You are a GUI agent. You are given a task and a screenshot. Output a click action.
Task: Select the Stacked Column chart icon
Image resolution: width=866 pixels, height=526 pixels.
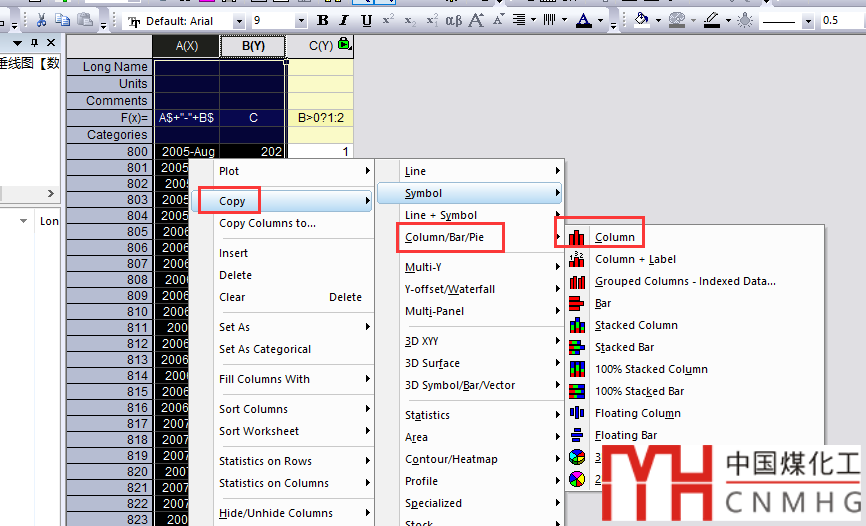coord(577,325)
